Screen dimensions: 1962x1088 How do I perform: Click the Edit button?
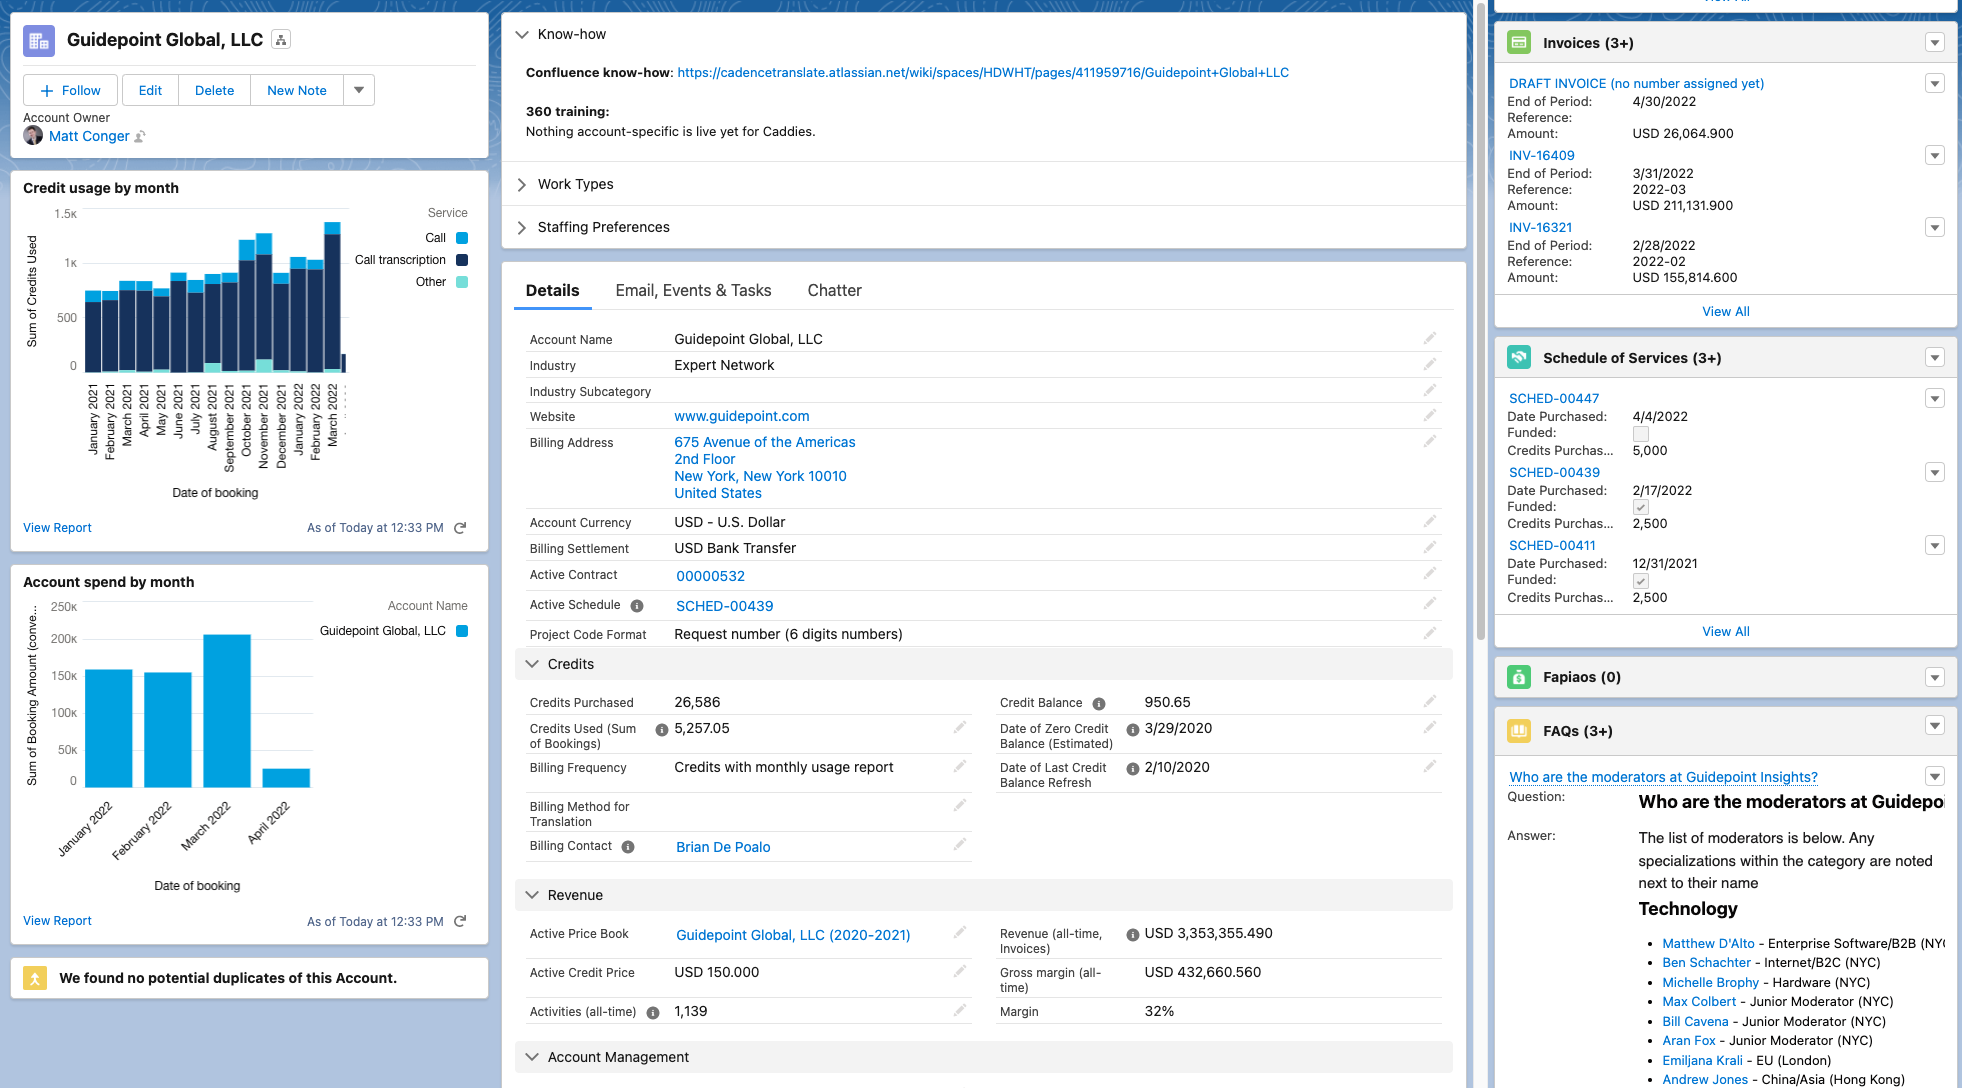click(150, 90)
